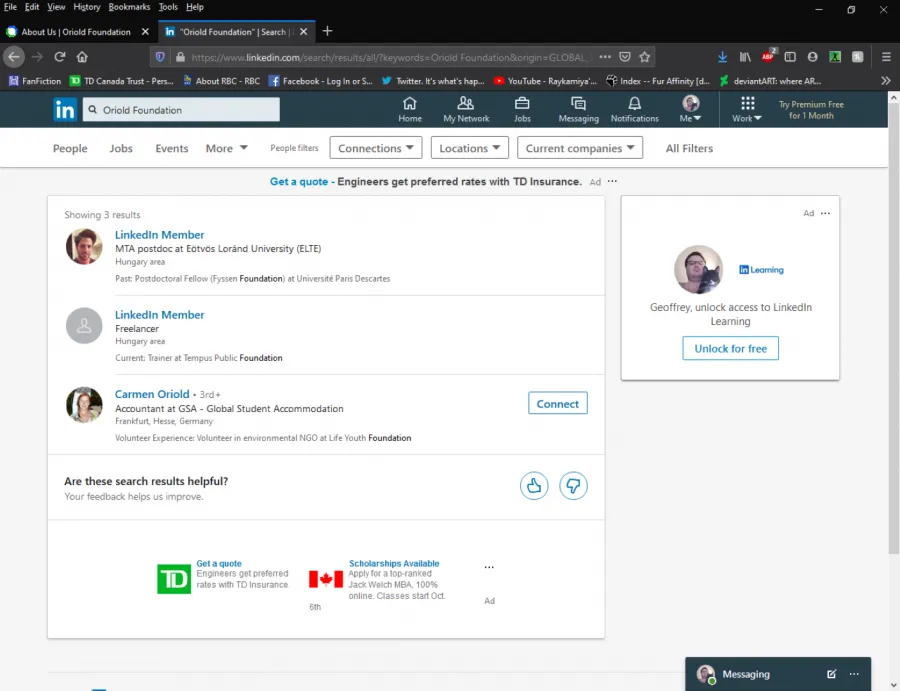Viewport: 900px width, 691px height.
Task: Click the search magnifier icon
Action: pyautogui.click(x=92, y=110)
